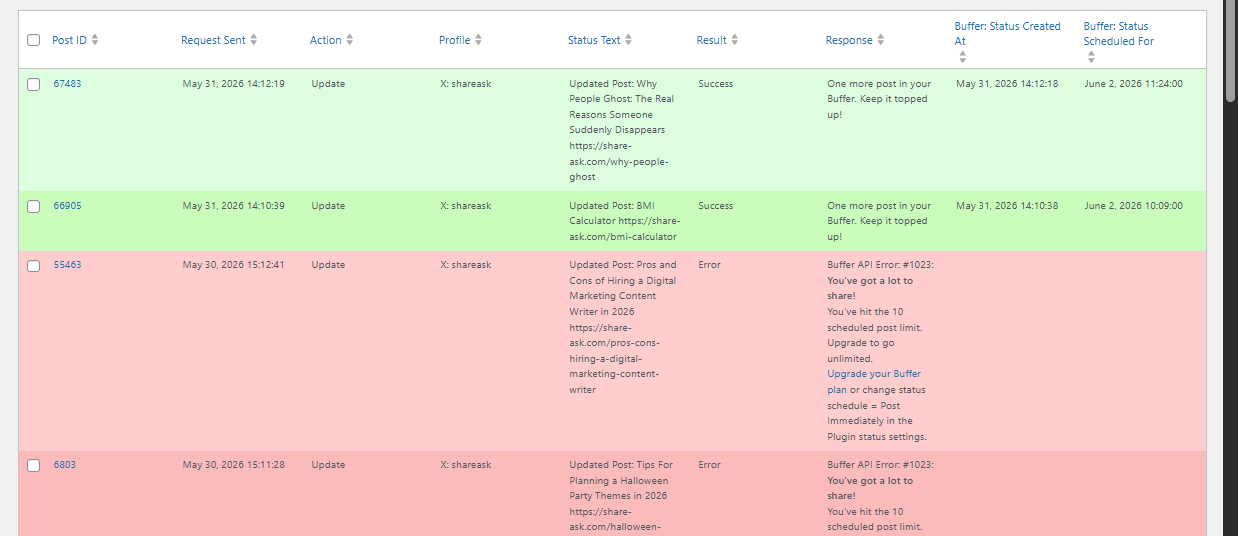The image size is (1238, 536).
Task: Click the Error result for post 6803
Action: 709,465
